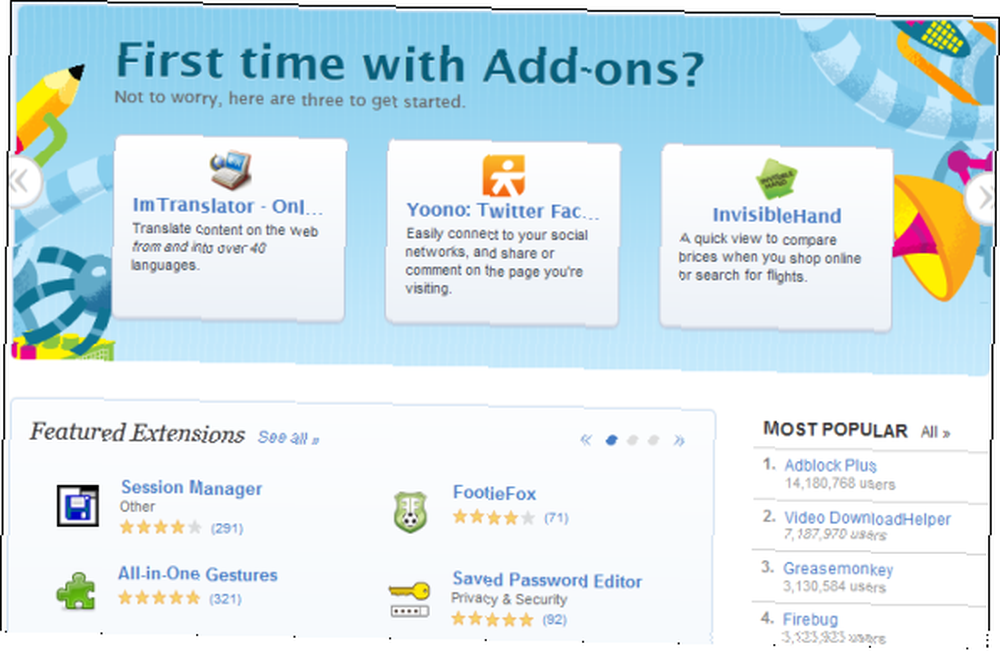Select first Featured Extensions page dot

pyautogui.click(x=611, y=440)
